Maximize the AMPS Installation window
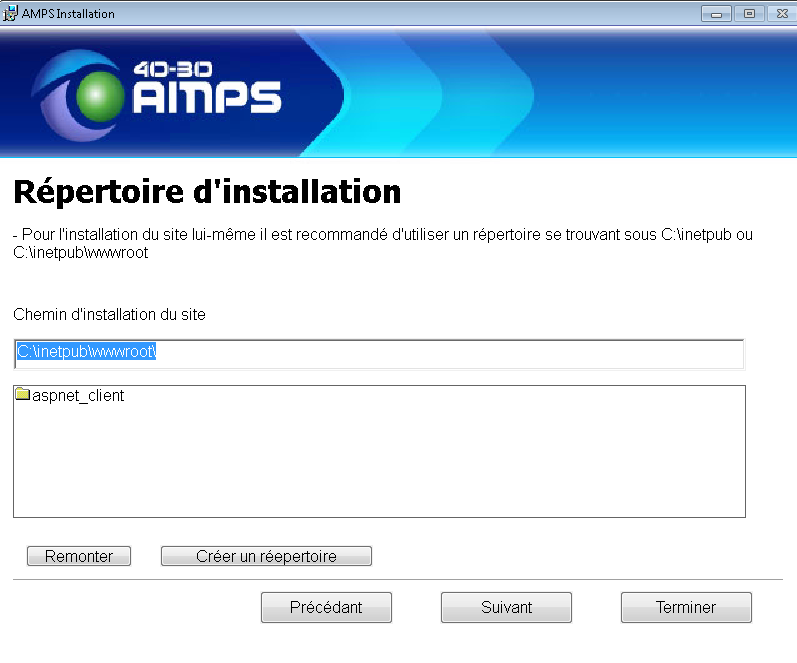797x663 pixels. (747, 14)
